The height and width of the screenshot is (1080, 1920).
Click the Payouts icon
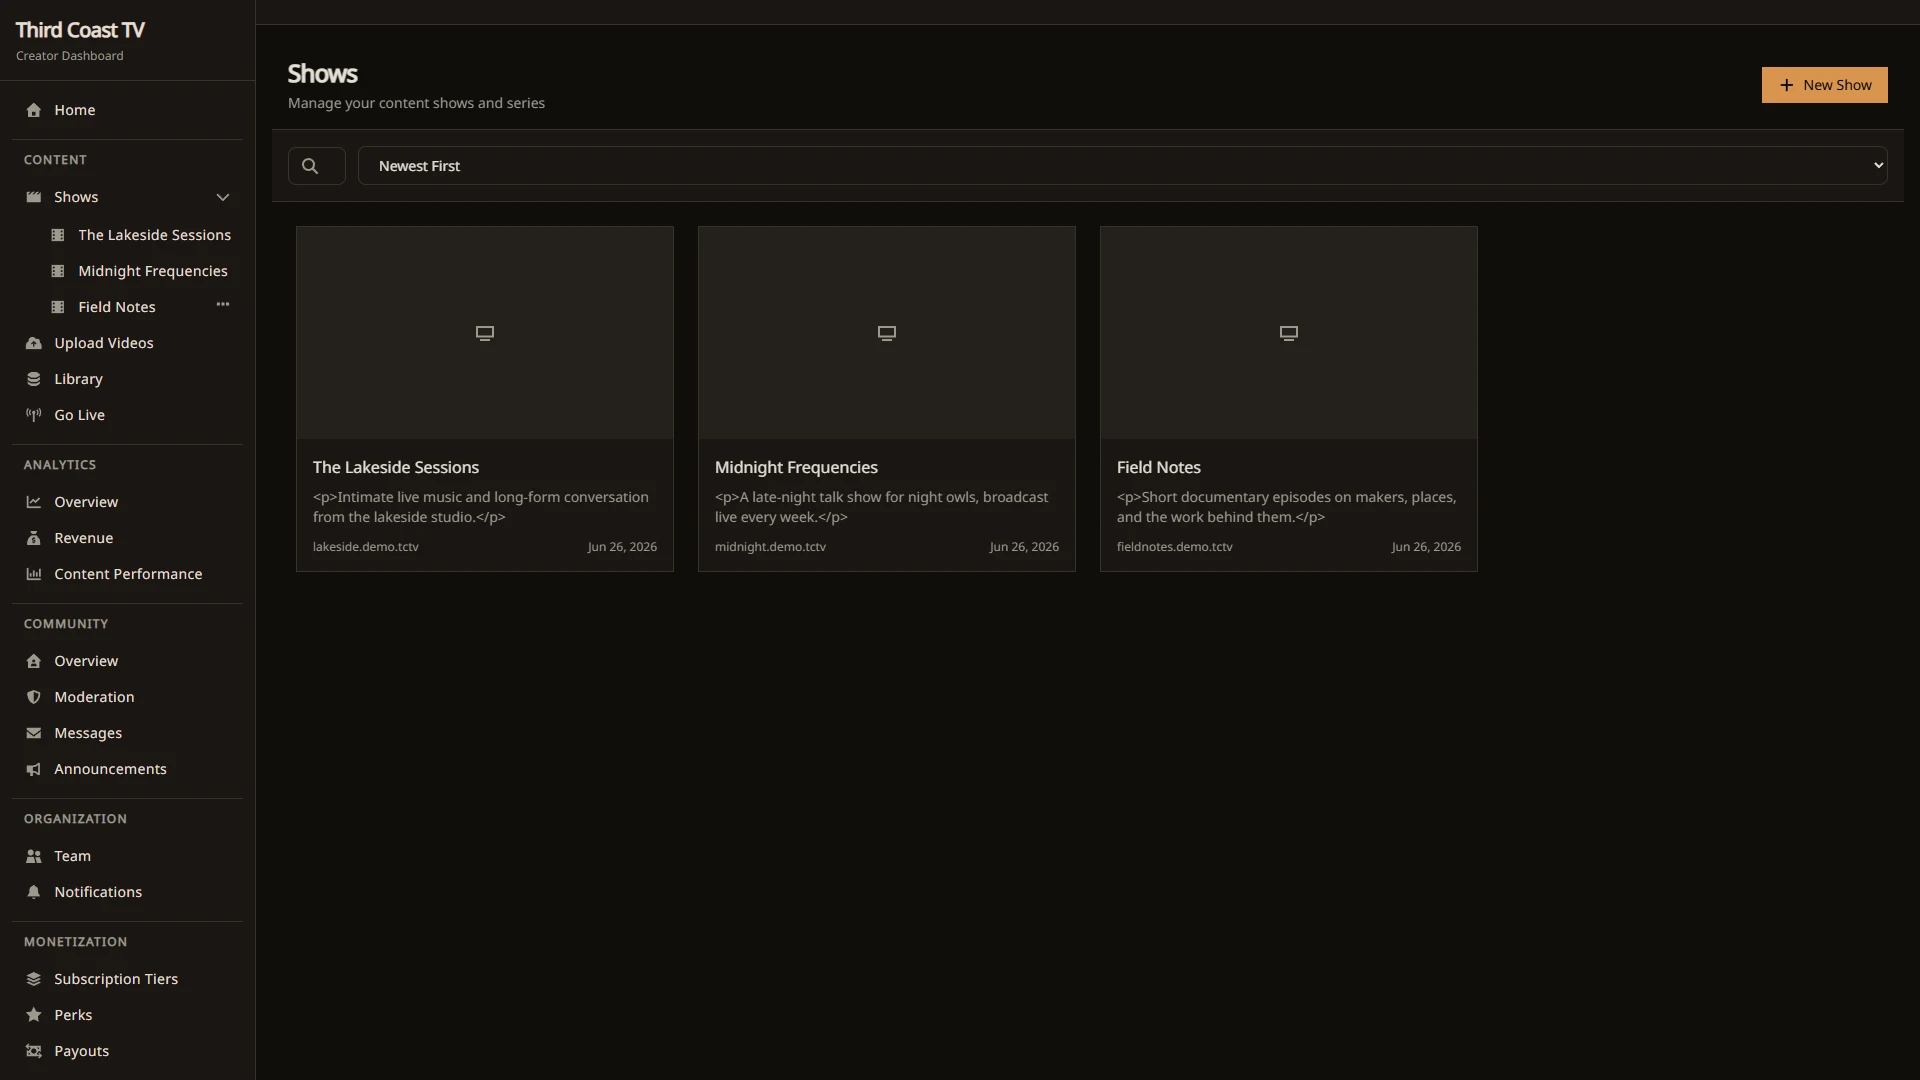click(x=34, y=1051)
